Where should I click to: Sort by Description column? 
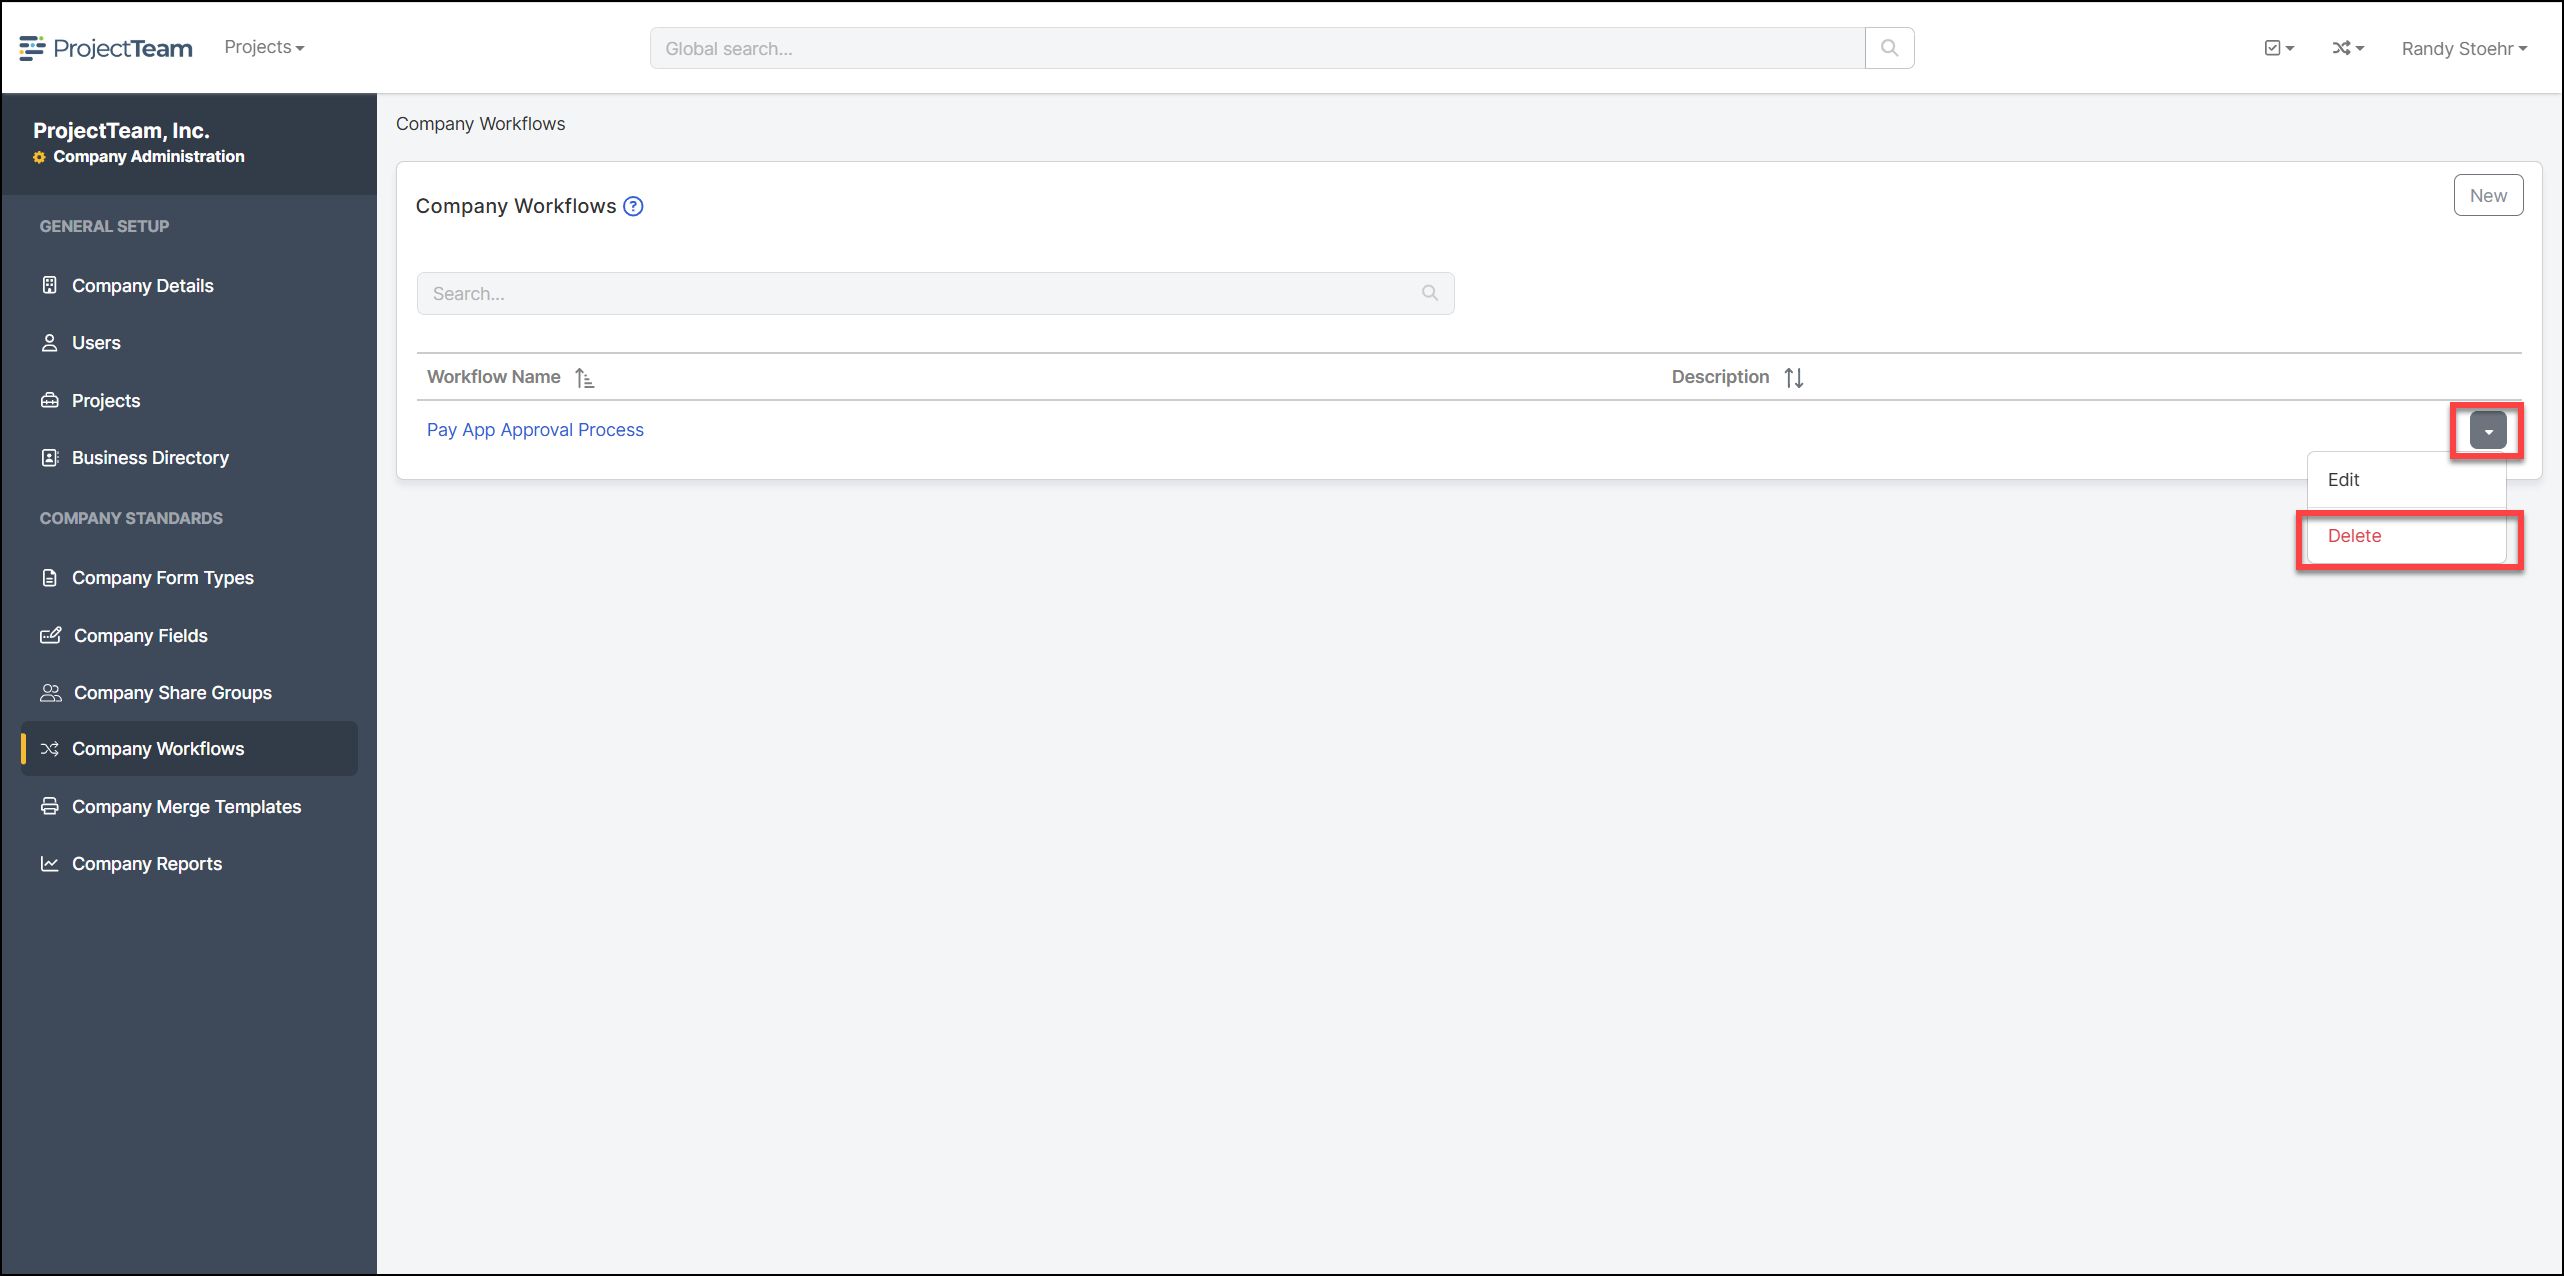tap(1737, 377)
